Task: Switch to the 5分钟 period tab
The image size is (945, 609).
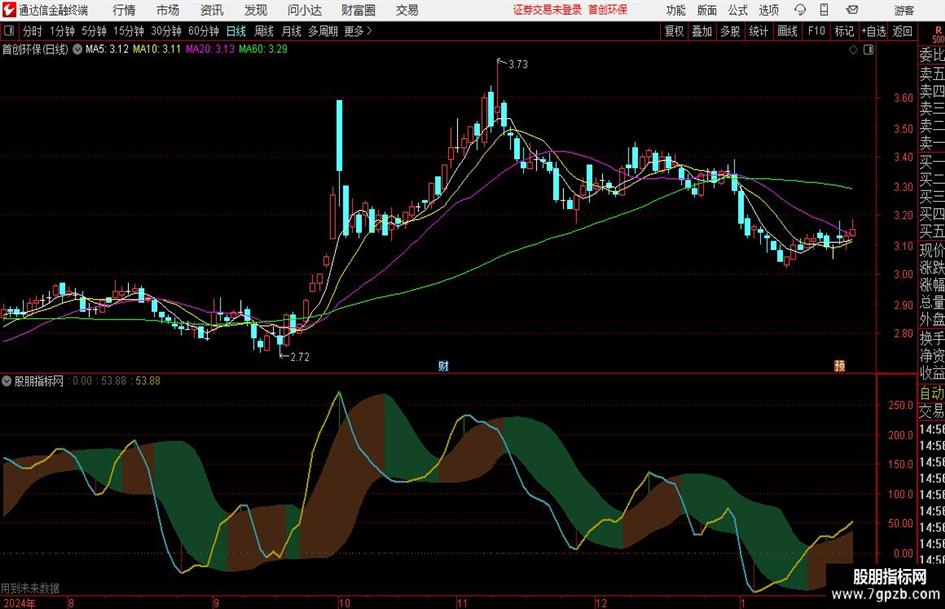Action: pyautogui.click(x=94, y=31)
